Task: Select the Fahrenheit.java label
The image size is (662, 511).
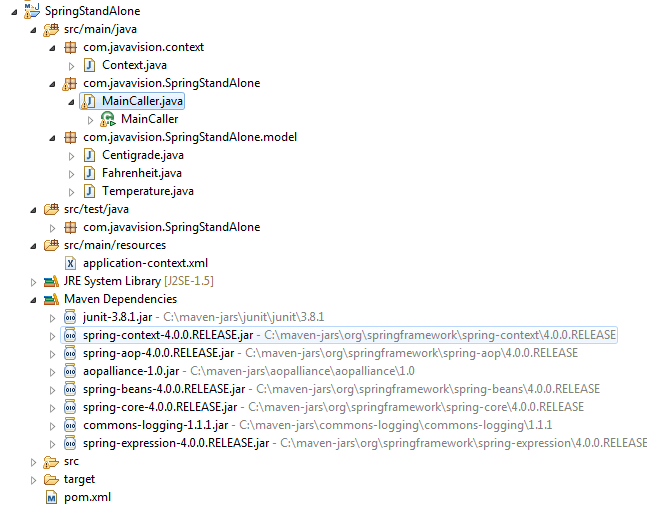Action: (x=142, y=173)
